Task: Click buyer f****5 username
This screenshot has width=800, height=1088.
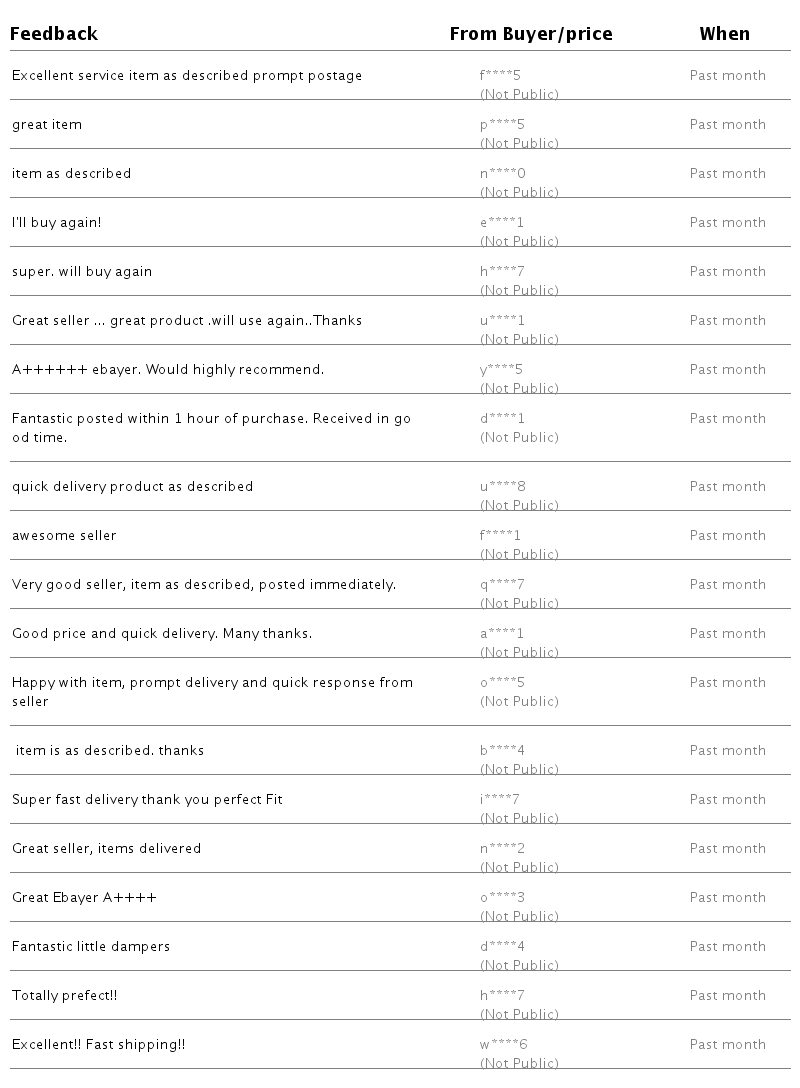Action: pos(502,75)
